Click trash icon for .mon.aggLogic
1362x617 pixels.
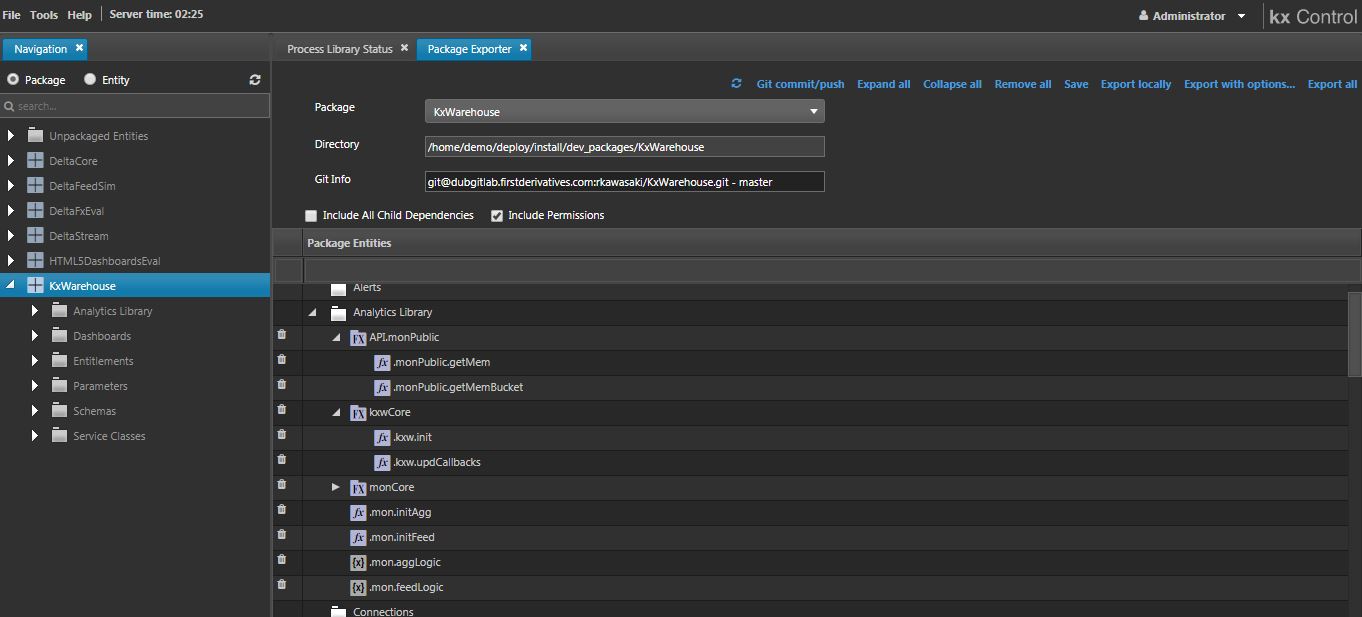282,560
